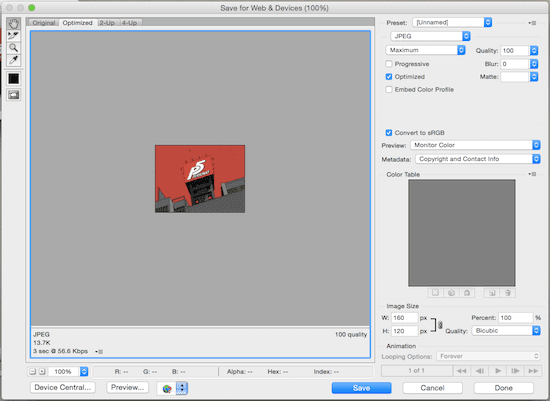Click the zoom in plus button
This screenshot has height=401, width=550.
click(x=42, y=371)
